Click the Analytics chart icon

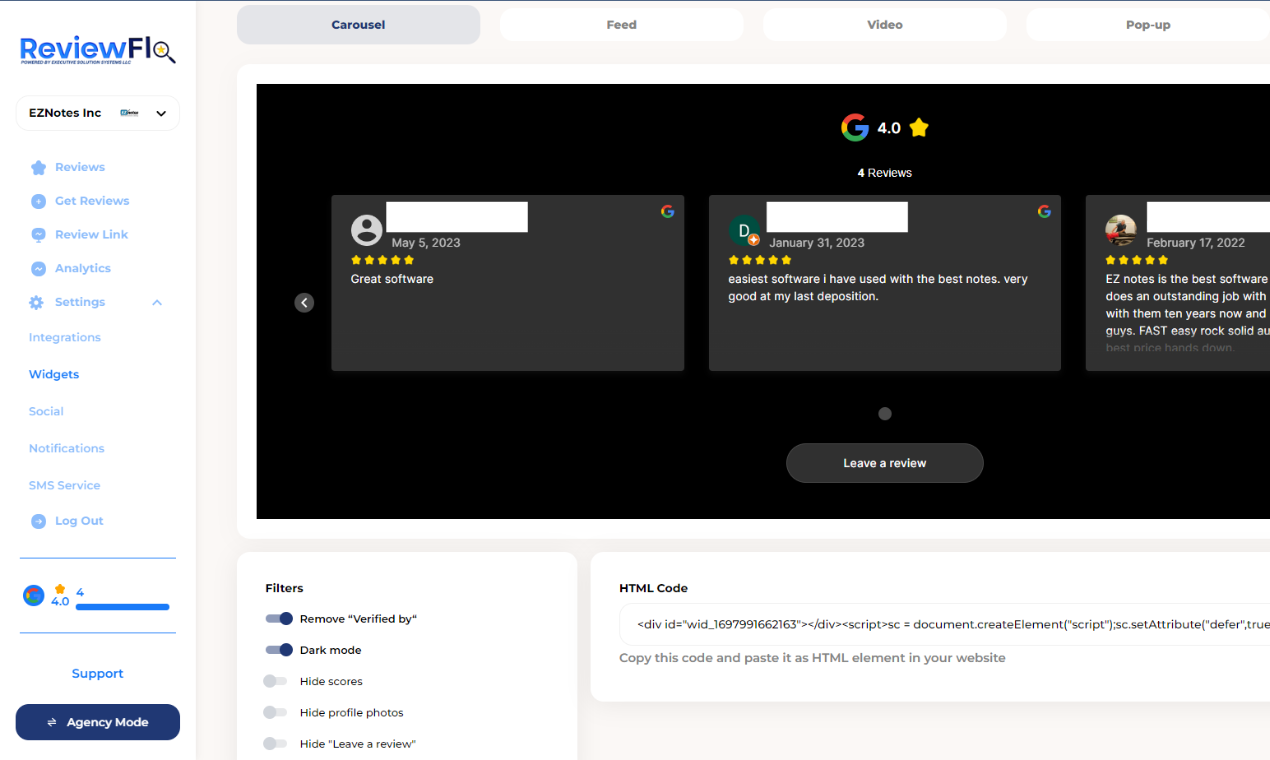tap(38, 269)
